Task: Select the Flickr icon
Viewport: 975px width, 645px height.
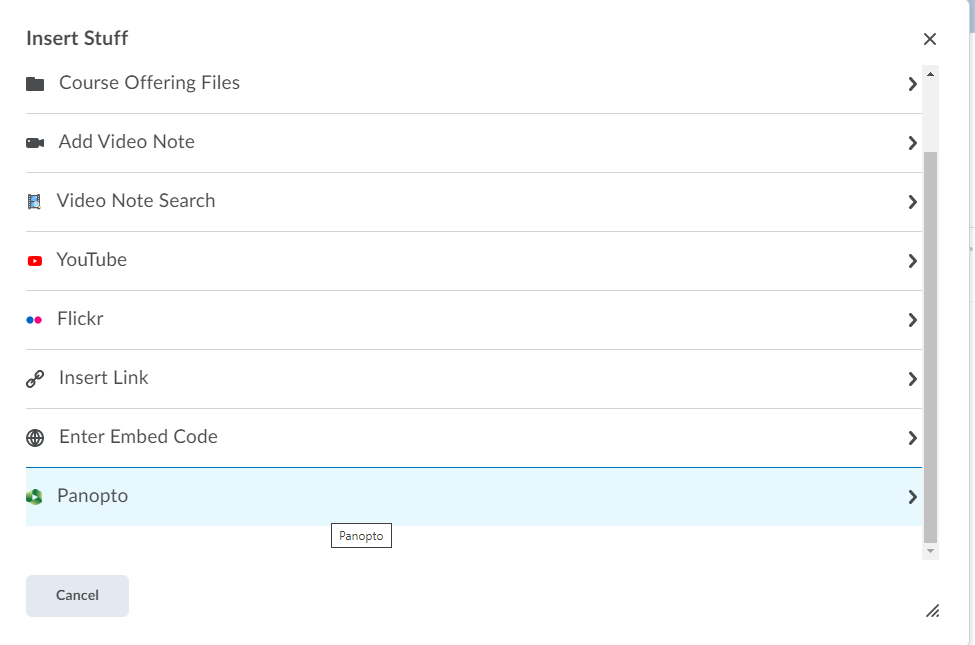Action: [x=34, y=319]
